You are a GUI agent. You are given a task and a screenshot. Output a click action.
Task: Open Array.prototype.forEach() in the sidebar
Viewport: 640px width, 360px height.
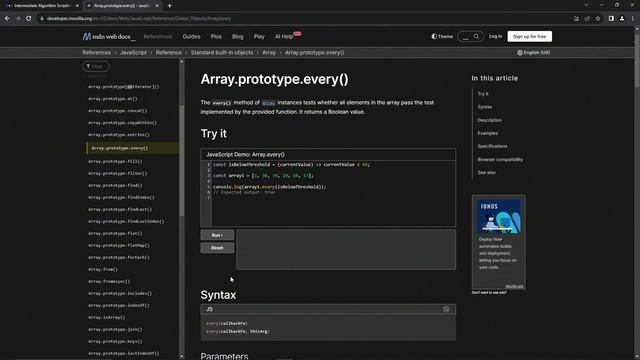[119, 258]
